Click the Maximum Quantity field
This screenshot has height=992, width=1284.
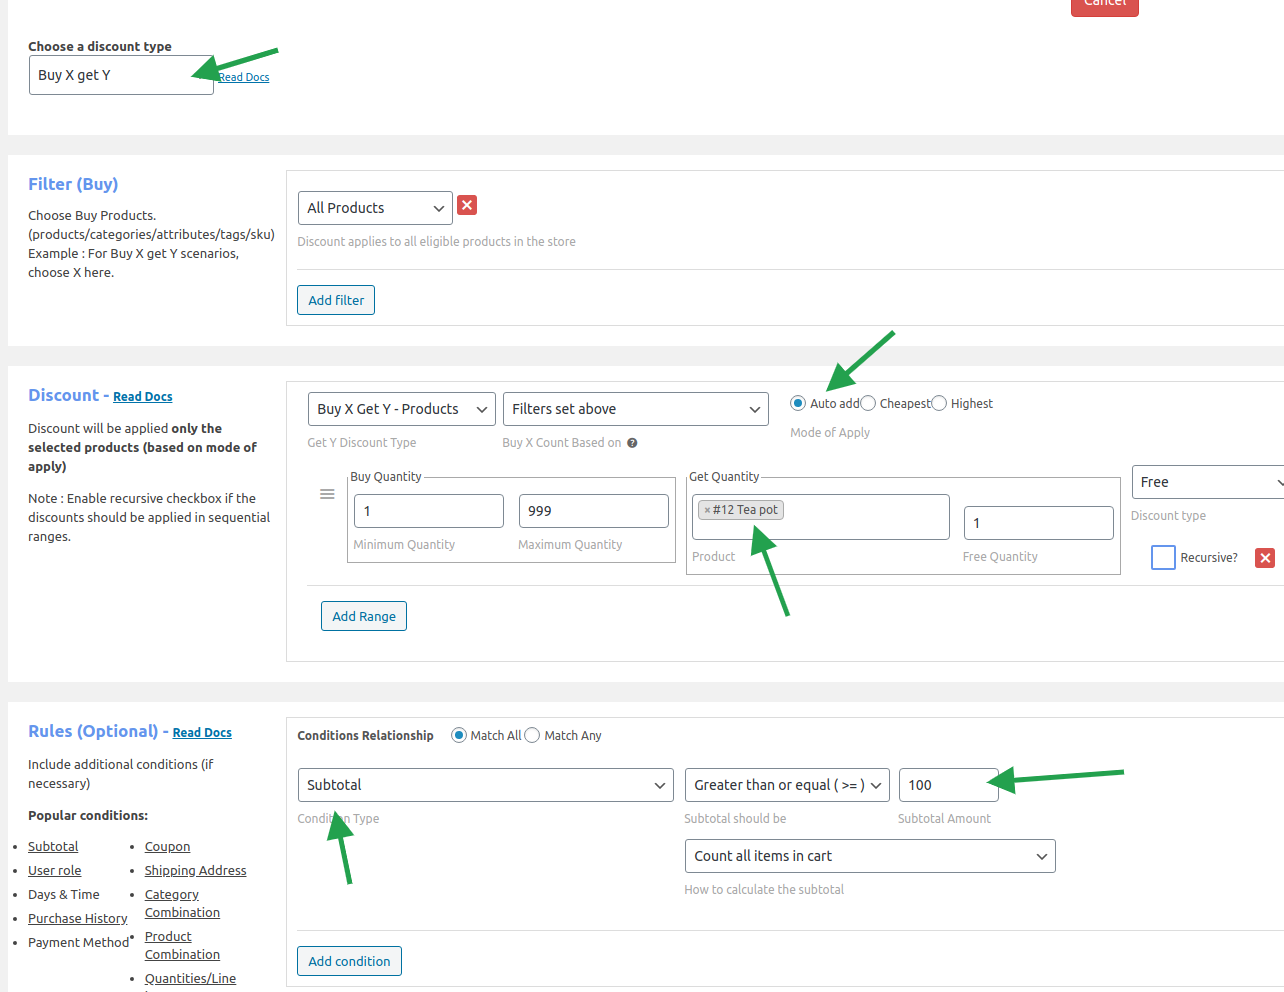[x=593, y=511]
